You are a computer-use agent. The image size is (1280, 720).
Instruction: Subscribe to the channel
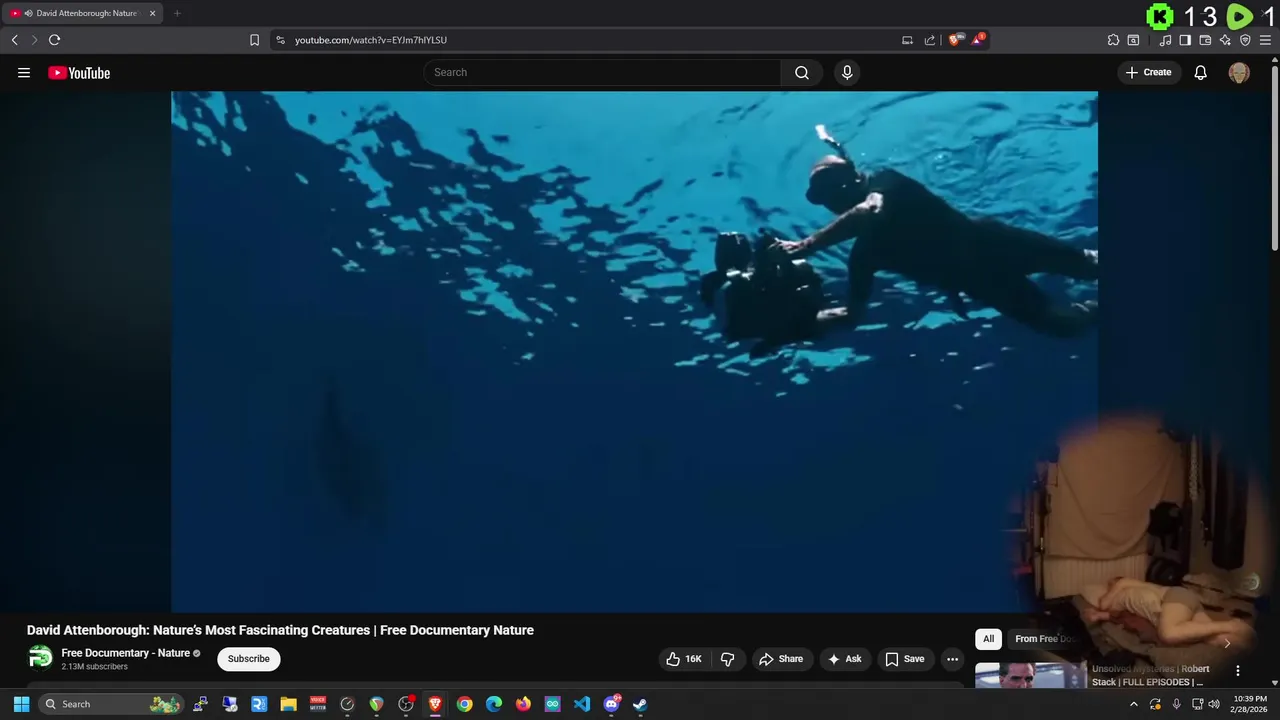(248, 659)
